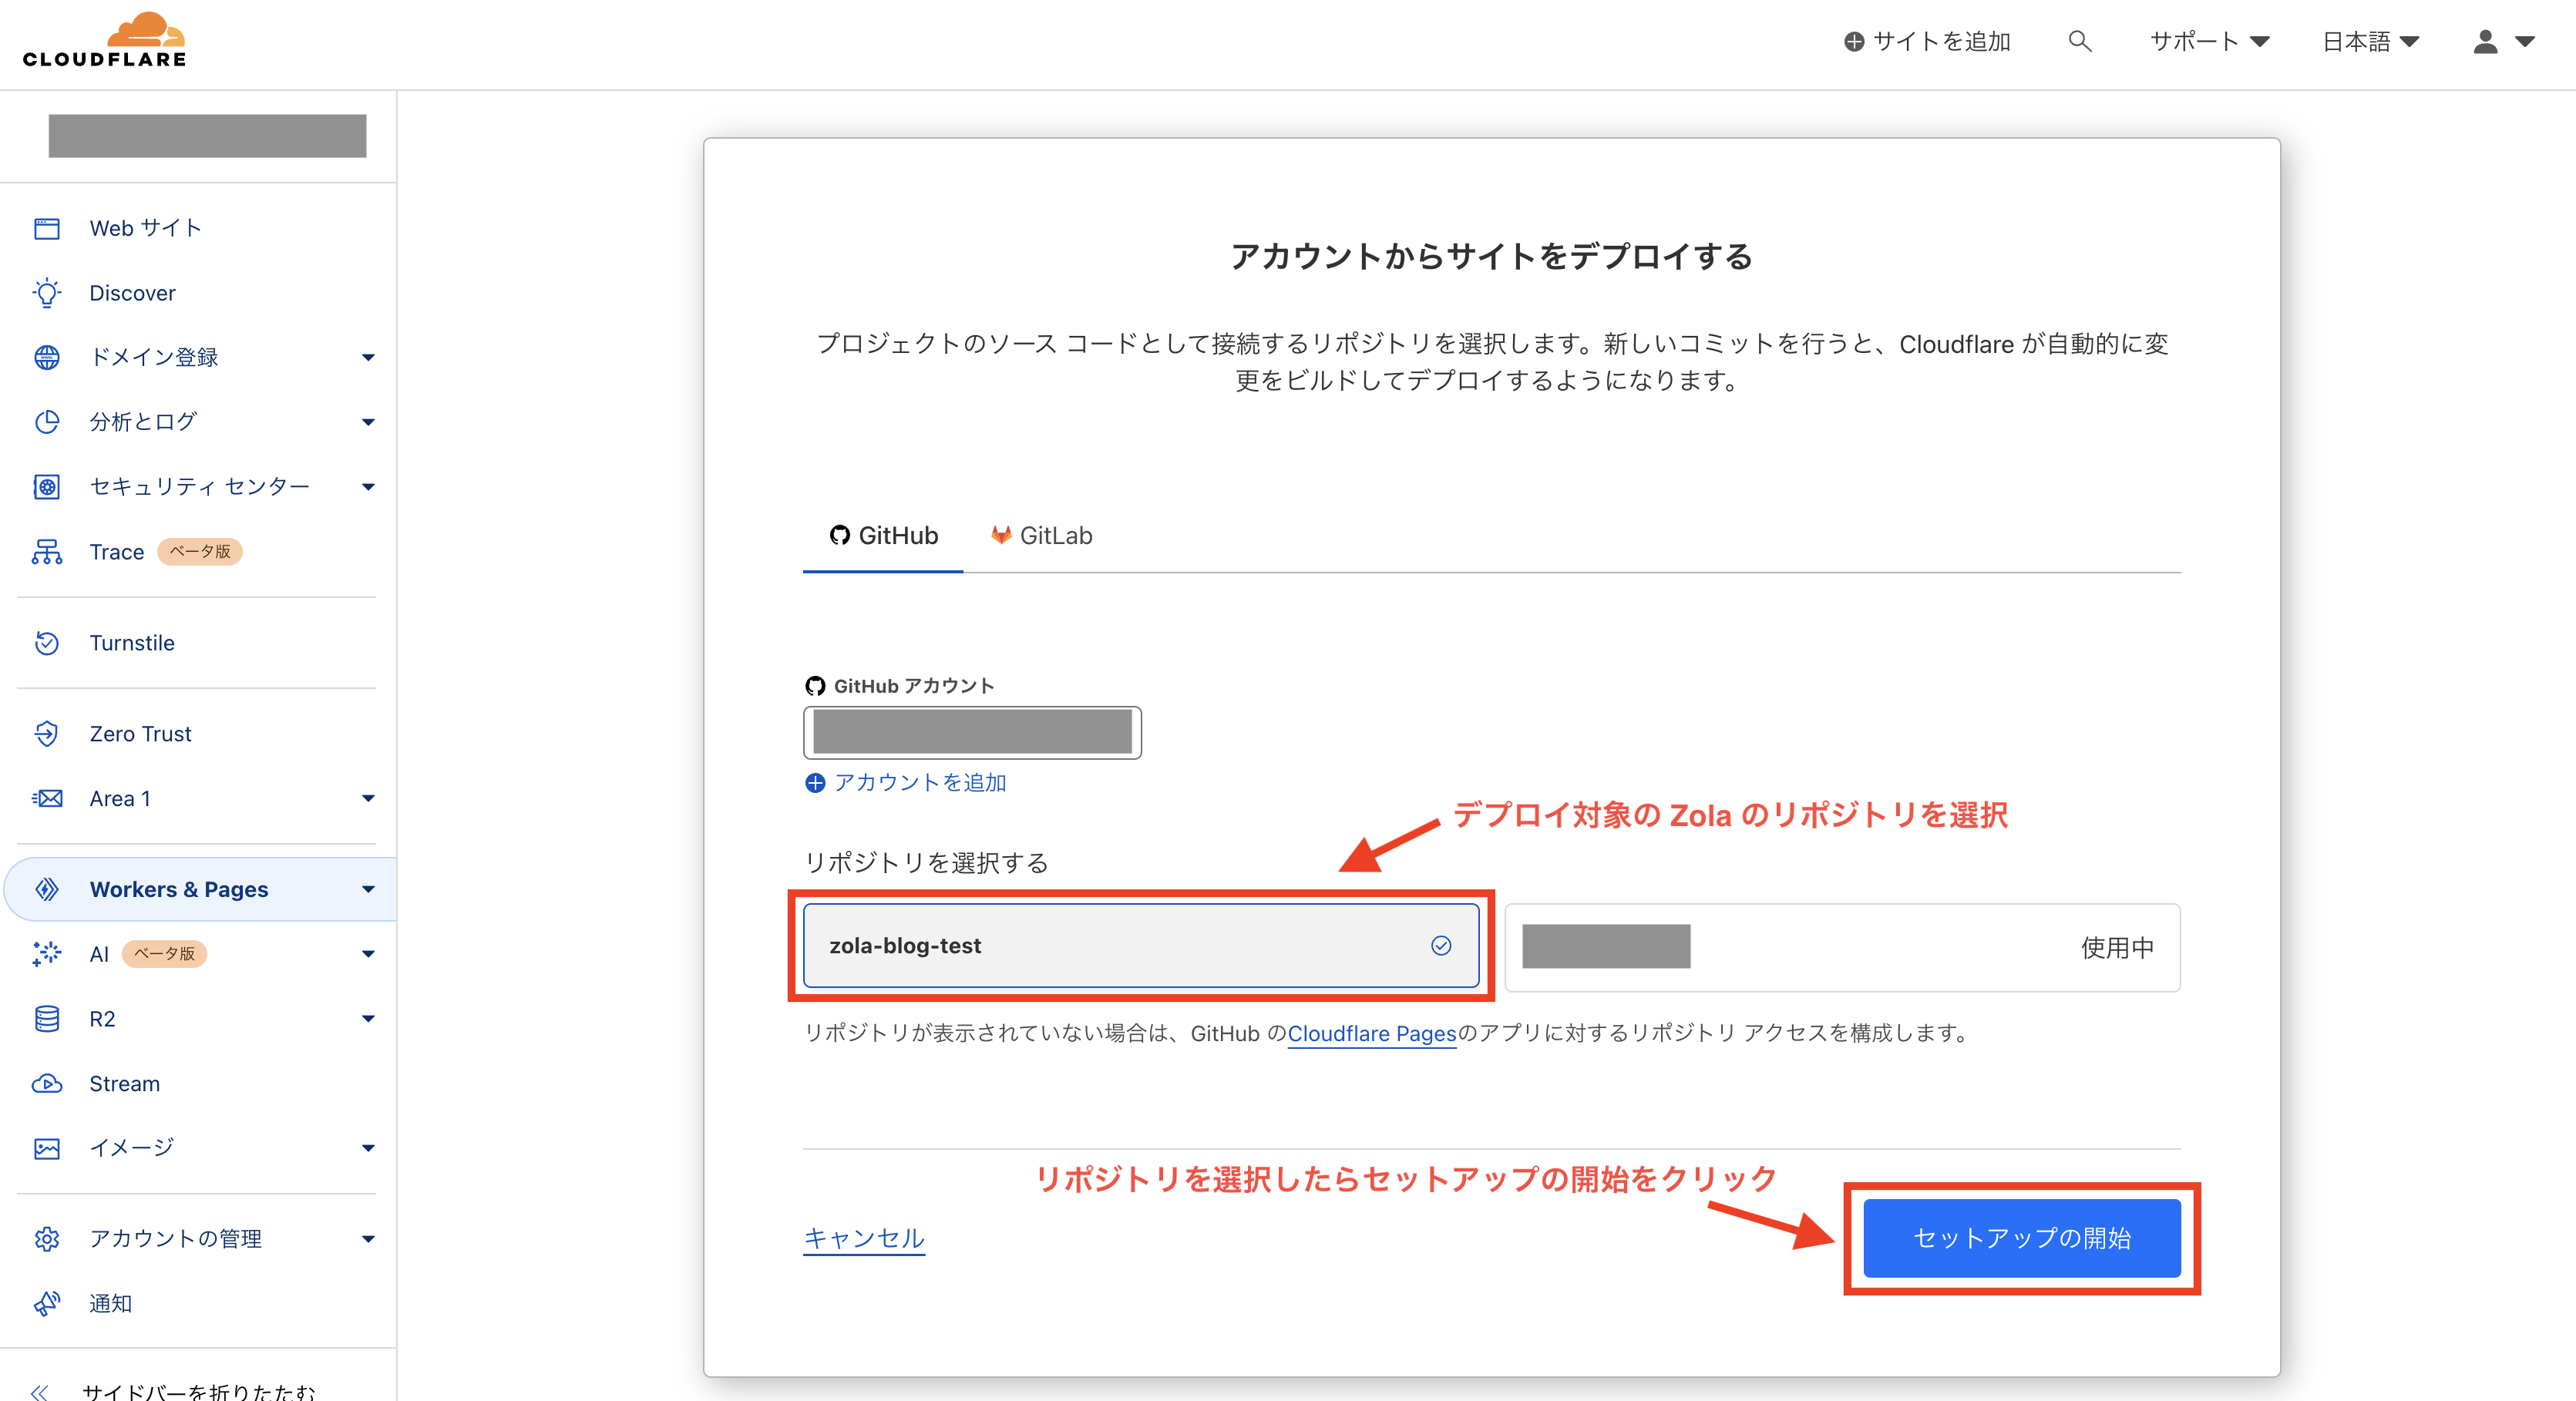
Task: Click the Discover lightbulb icon
Action: pos(46,293)
